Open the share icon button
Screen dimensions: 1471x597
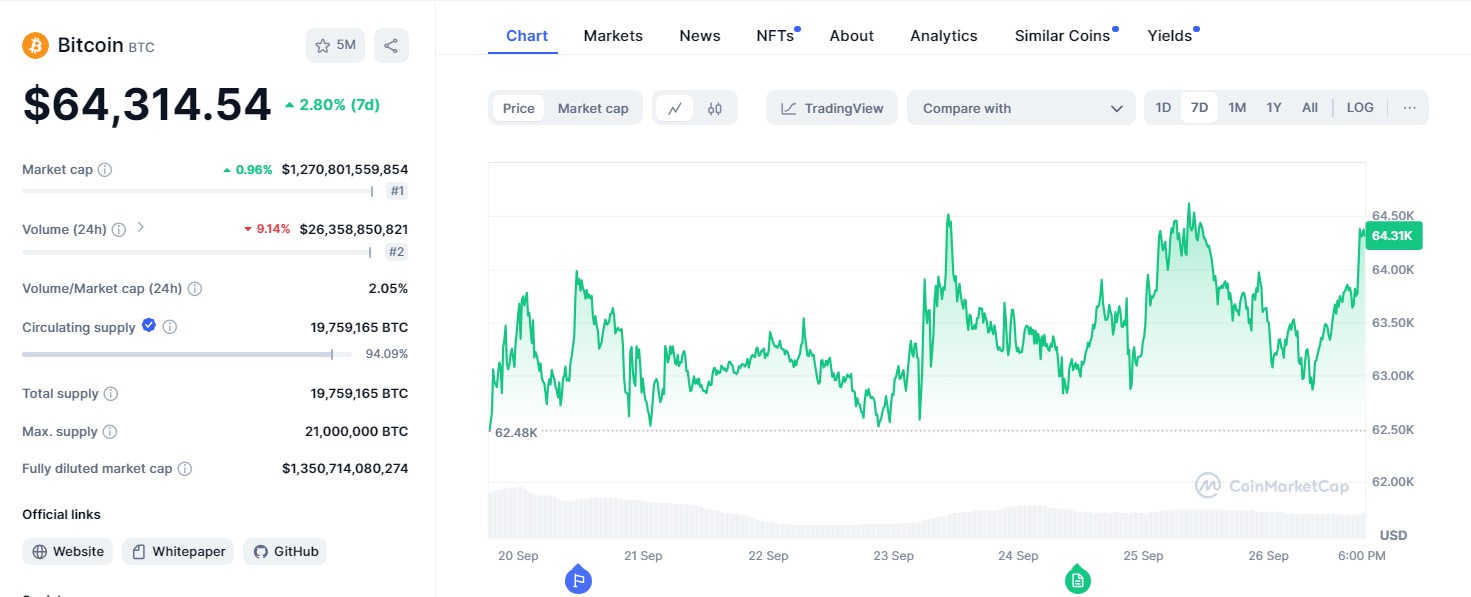(x=391, y=45)
